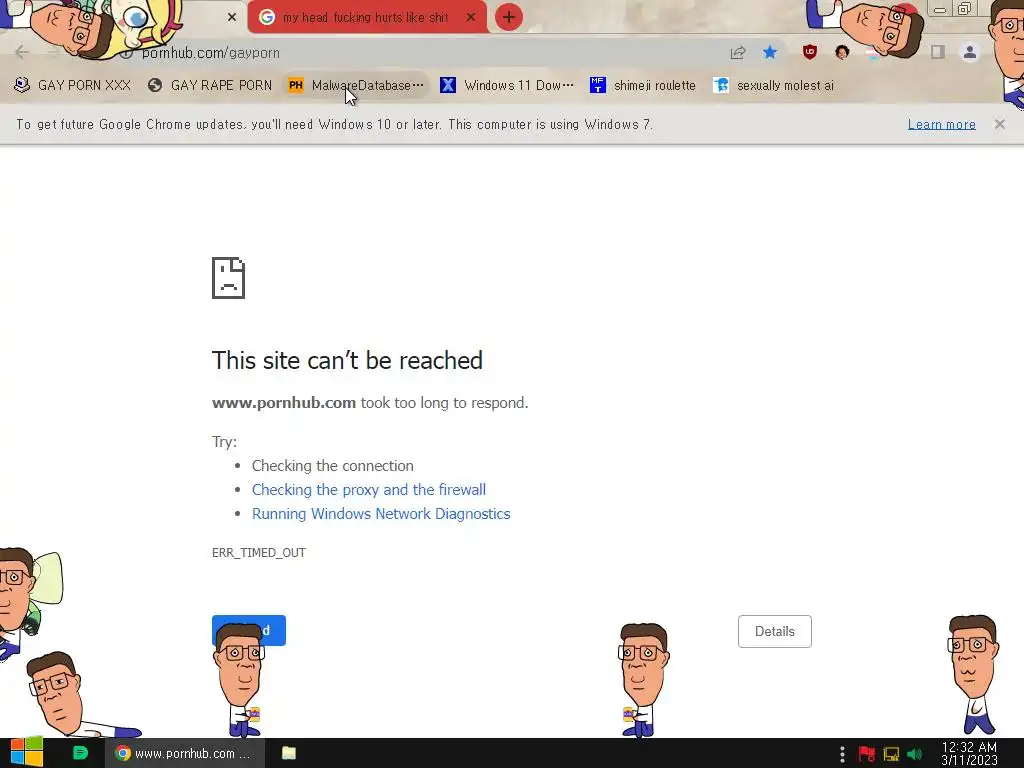
Task: Click 'Running Windows Network Diagnostics' link
Action: (x=381, y=514)
